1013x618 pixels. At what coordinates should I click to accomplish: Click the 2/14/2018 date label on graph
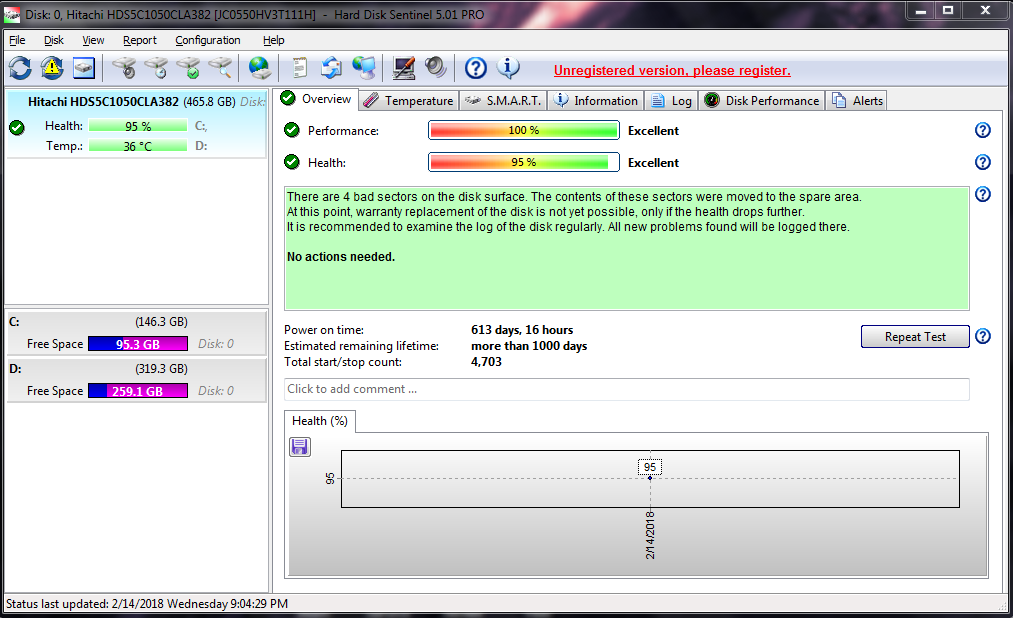point(650,535)
